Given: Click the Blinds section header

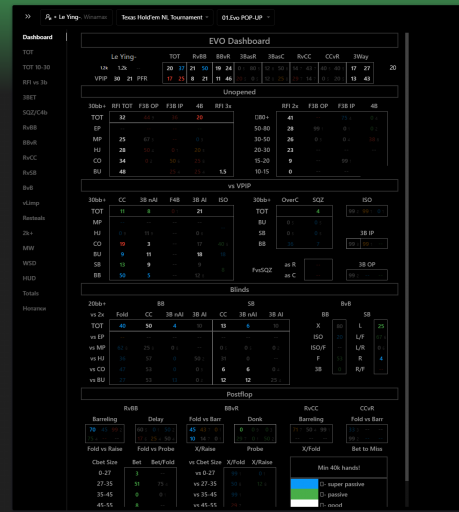Looking at the screenshot, I should click(x=239, y=289).
